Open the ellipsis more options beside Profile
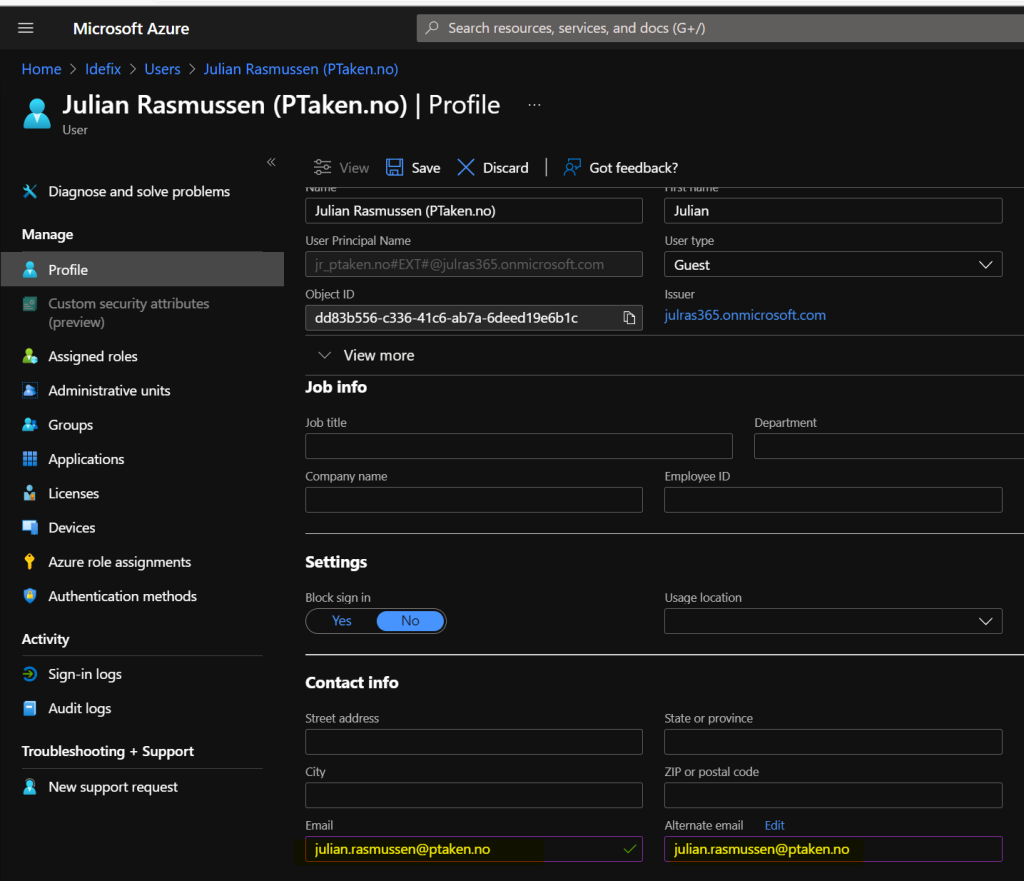 534,105
